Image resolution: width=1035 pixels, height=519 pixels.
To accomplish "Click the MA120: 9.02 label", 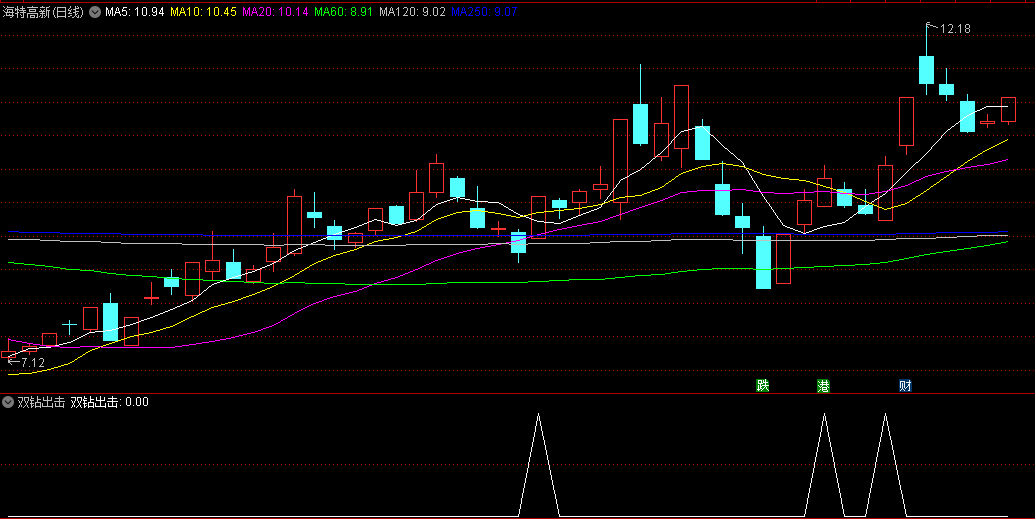I will pos(412,12).
